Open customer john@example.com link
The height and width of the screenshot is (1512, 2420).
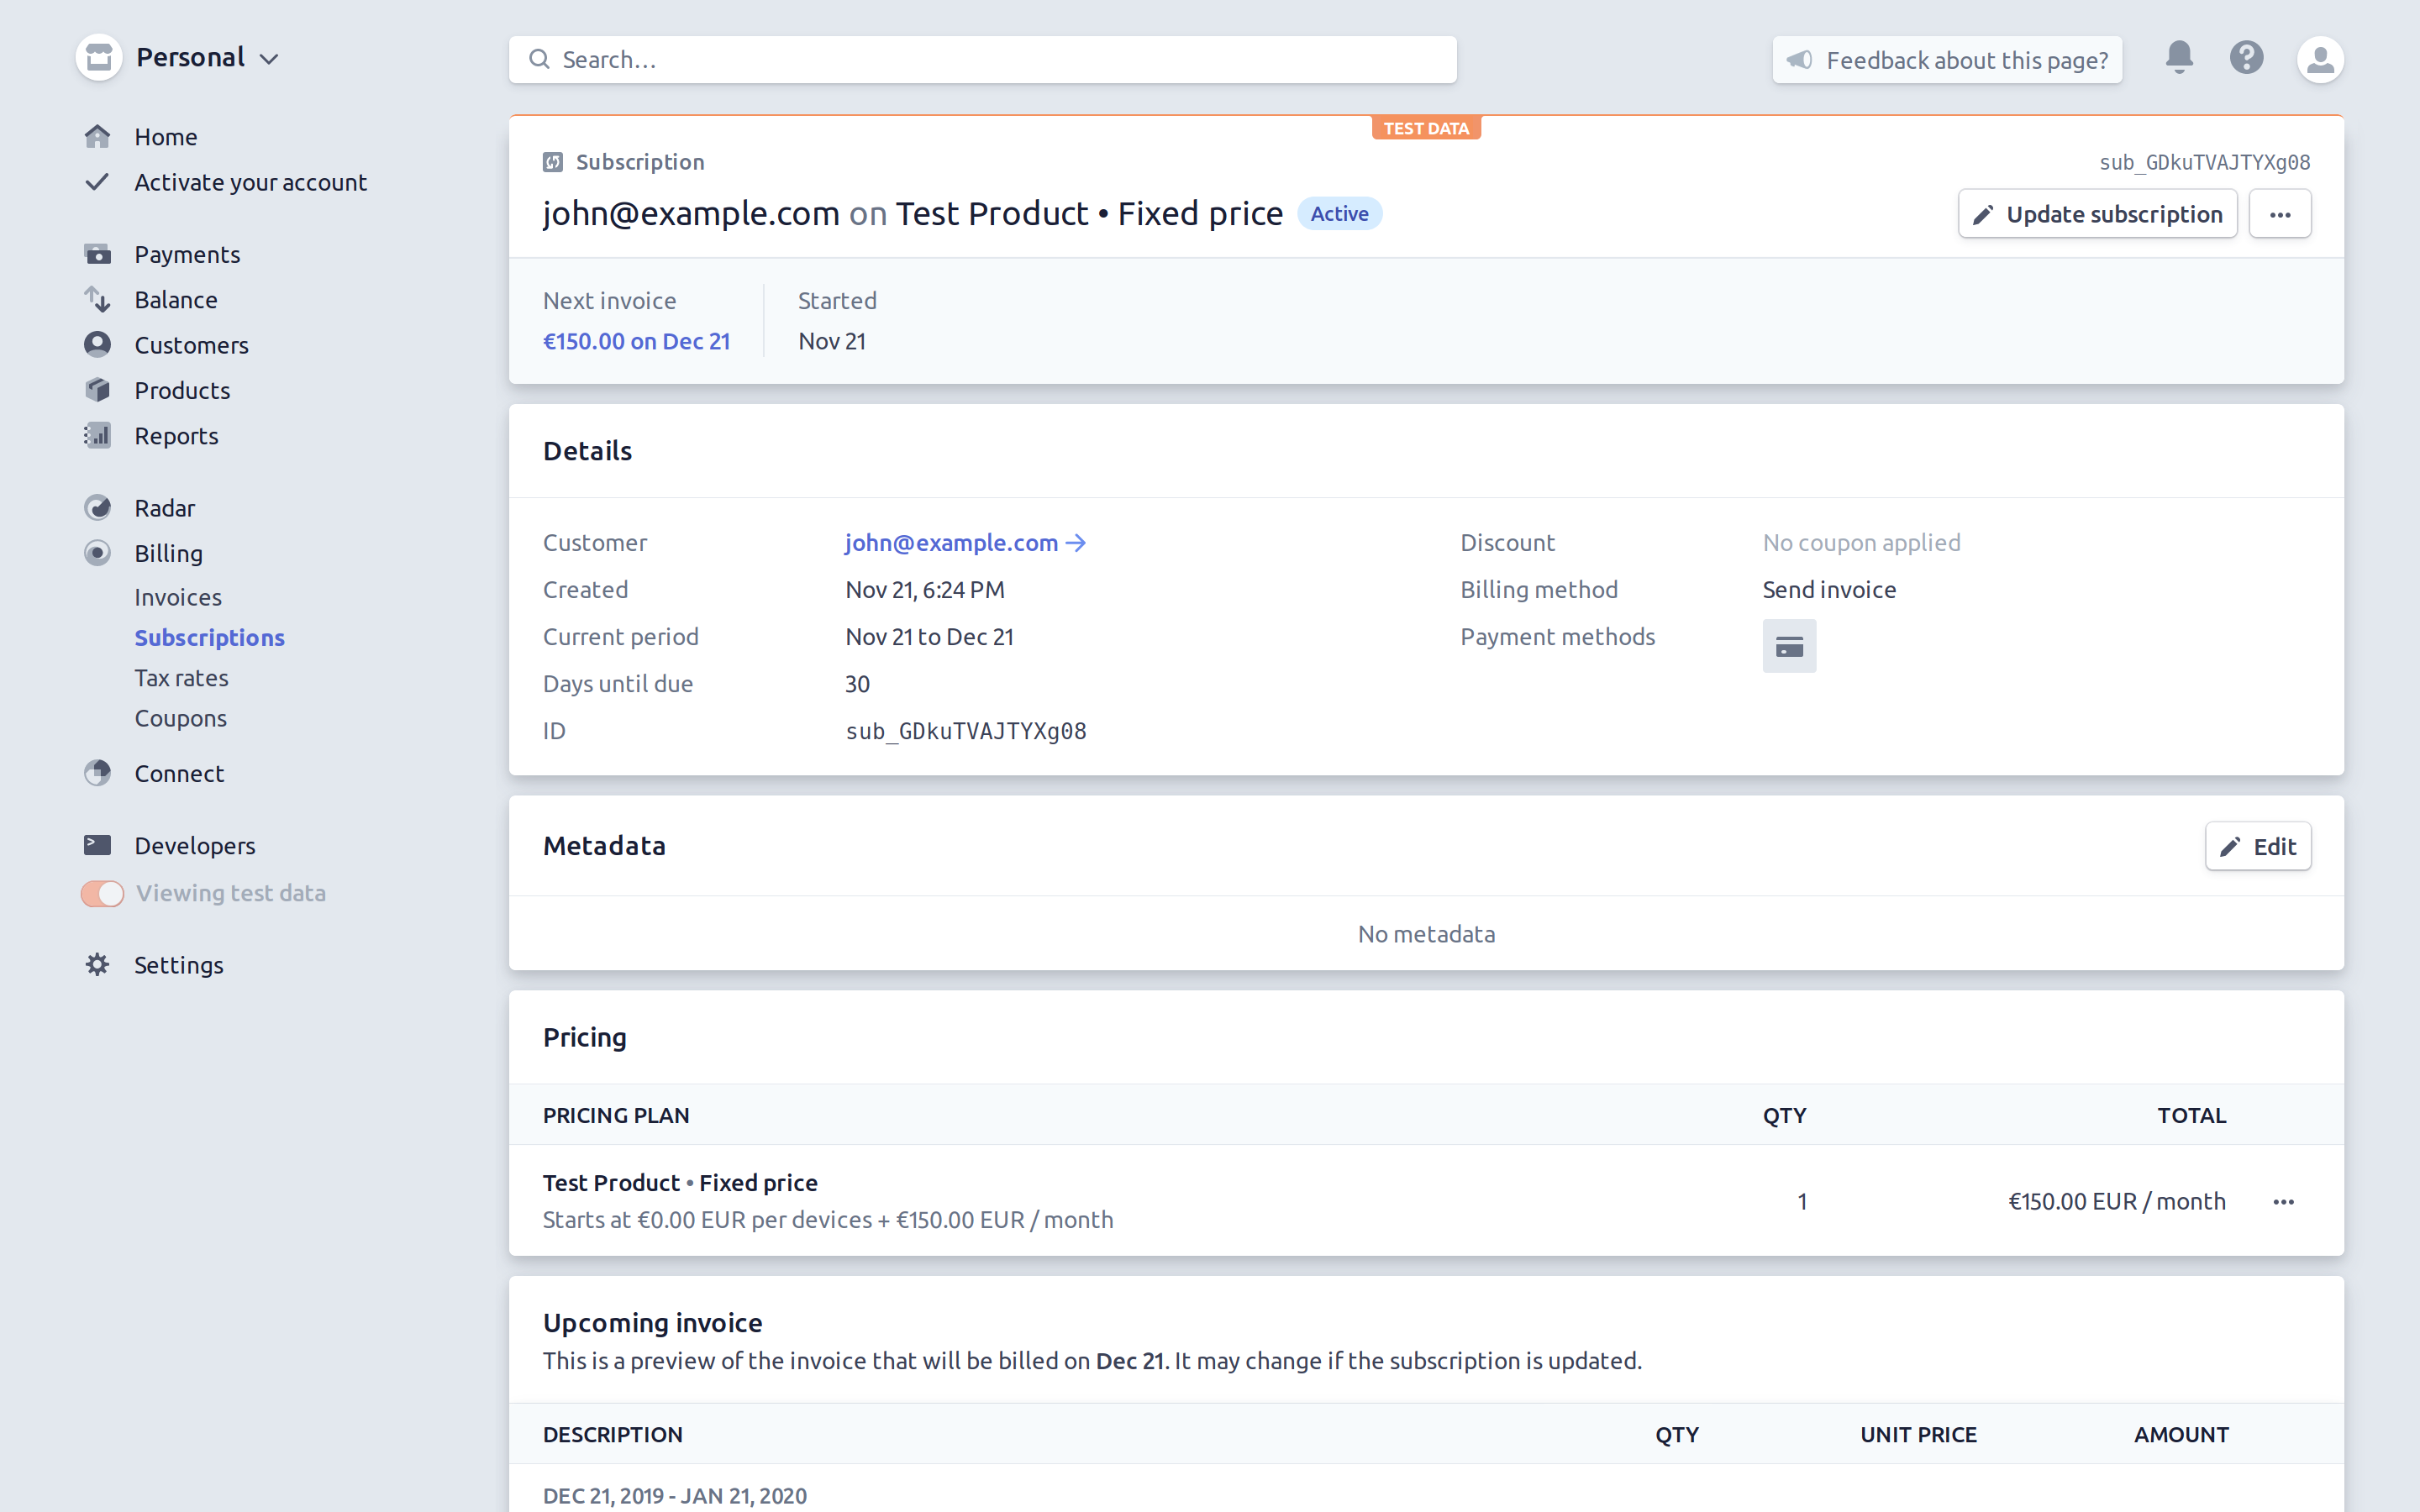pos(950,542)
